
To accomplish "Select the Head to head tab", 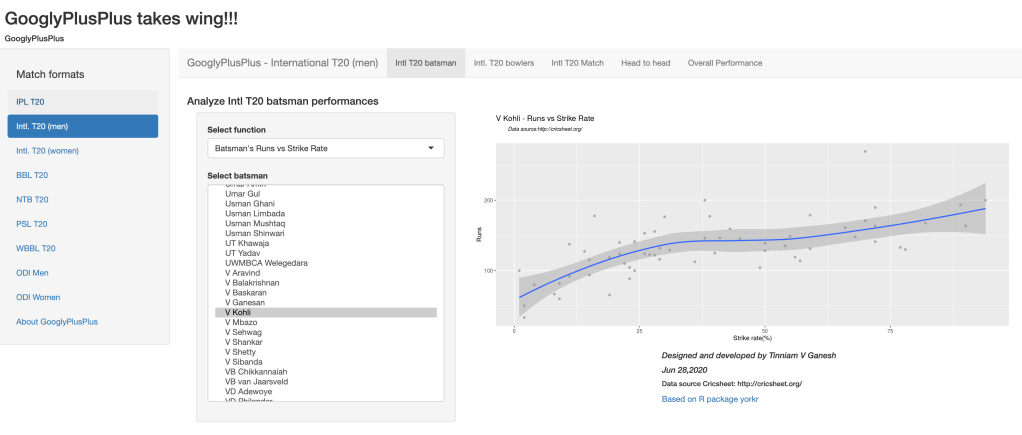I will tap(645, 63).
